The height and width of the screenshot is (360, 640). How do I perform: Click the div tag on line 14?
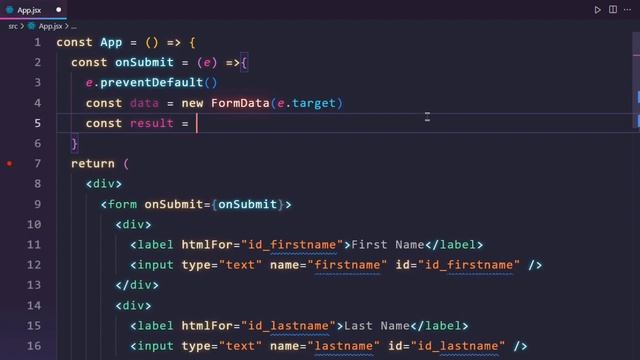133,305
